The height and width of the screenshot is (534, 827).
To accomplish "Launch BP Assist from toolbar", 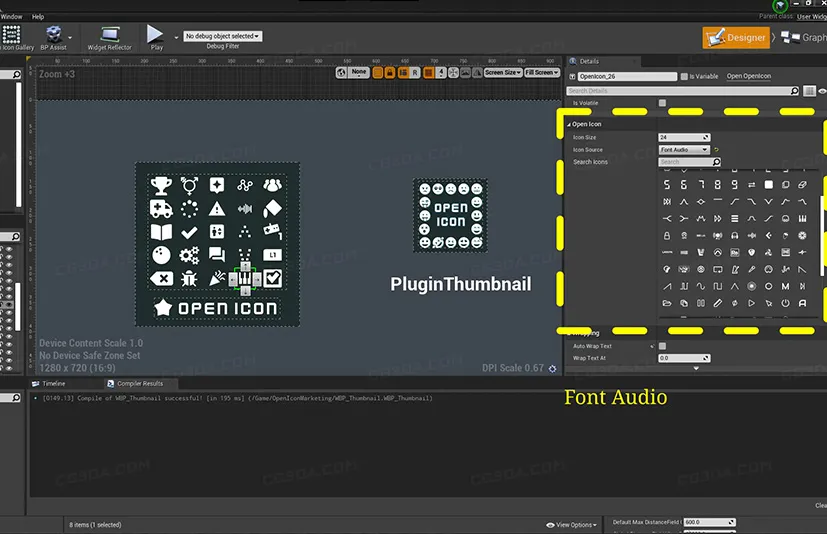I will [53, 38].
